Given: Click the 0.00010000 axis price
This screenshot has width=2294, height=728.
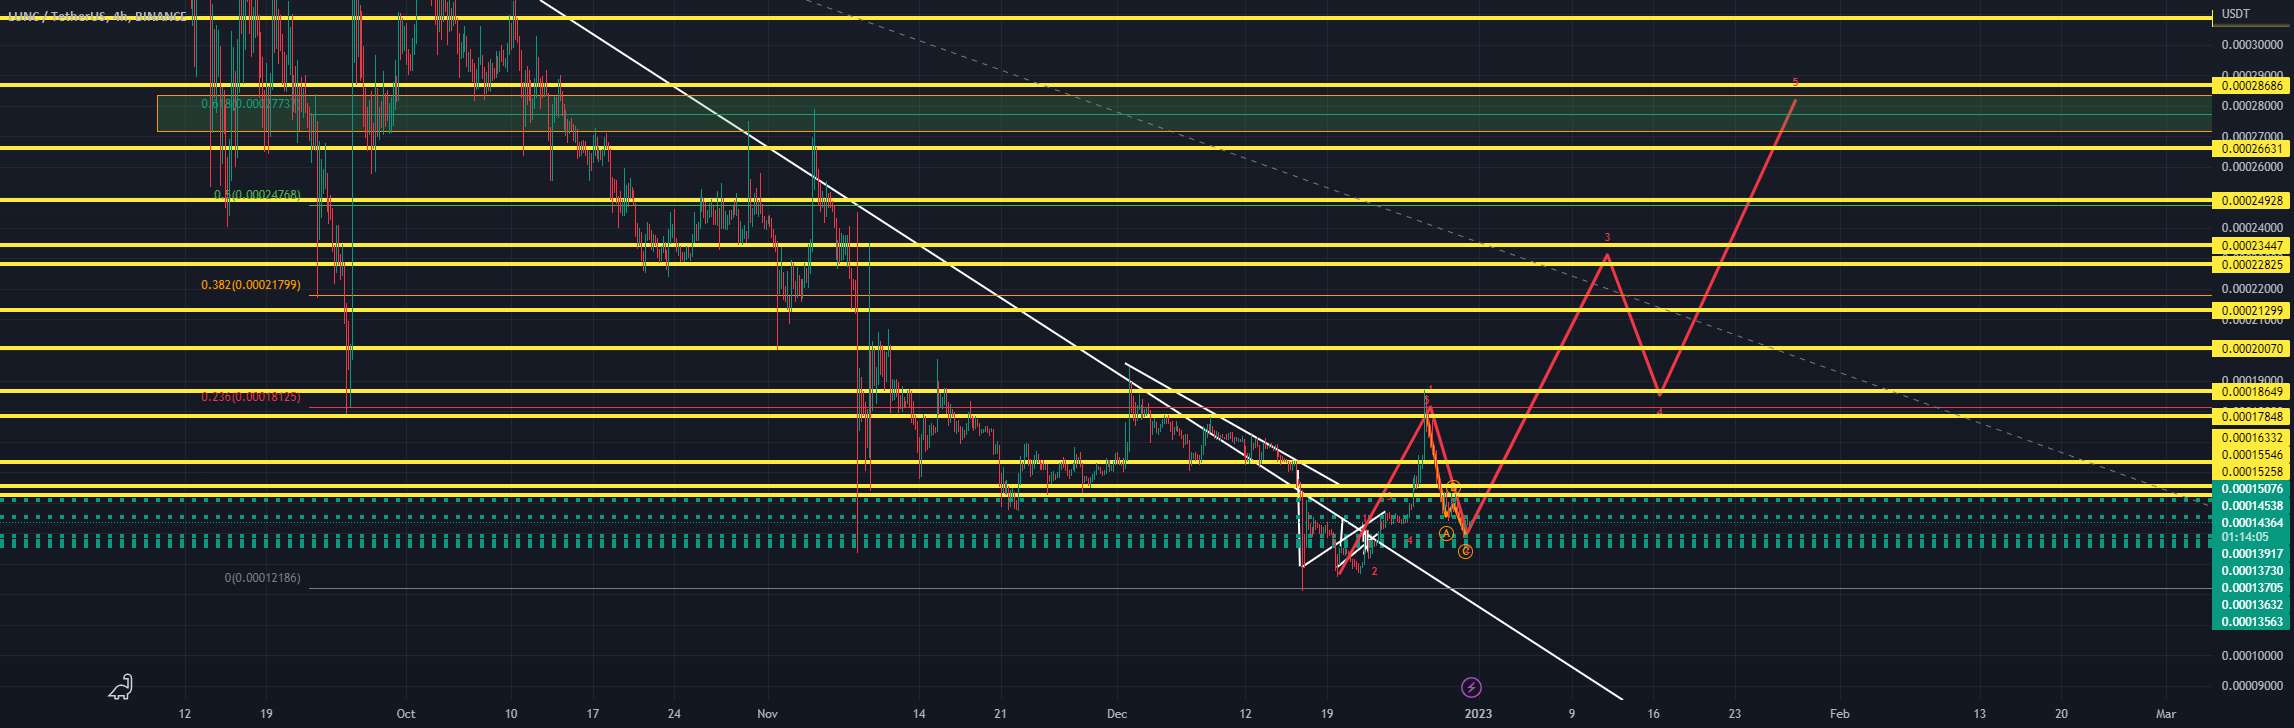Looking at the screenshot, I should pos(2250,656).
